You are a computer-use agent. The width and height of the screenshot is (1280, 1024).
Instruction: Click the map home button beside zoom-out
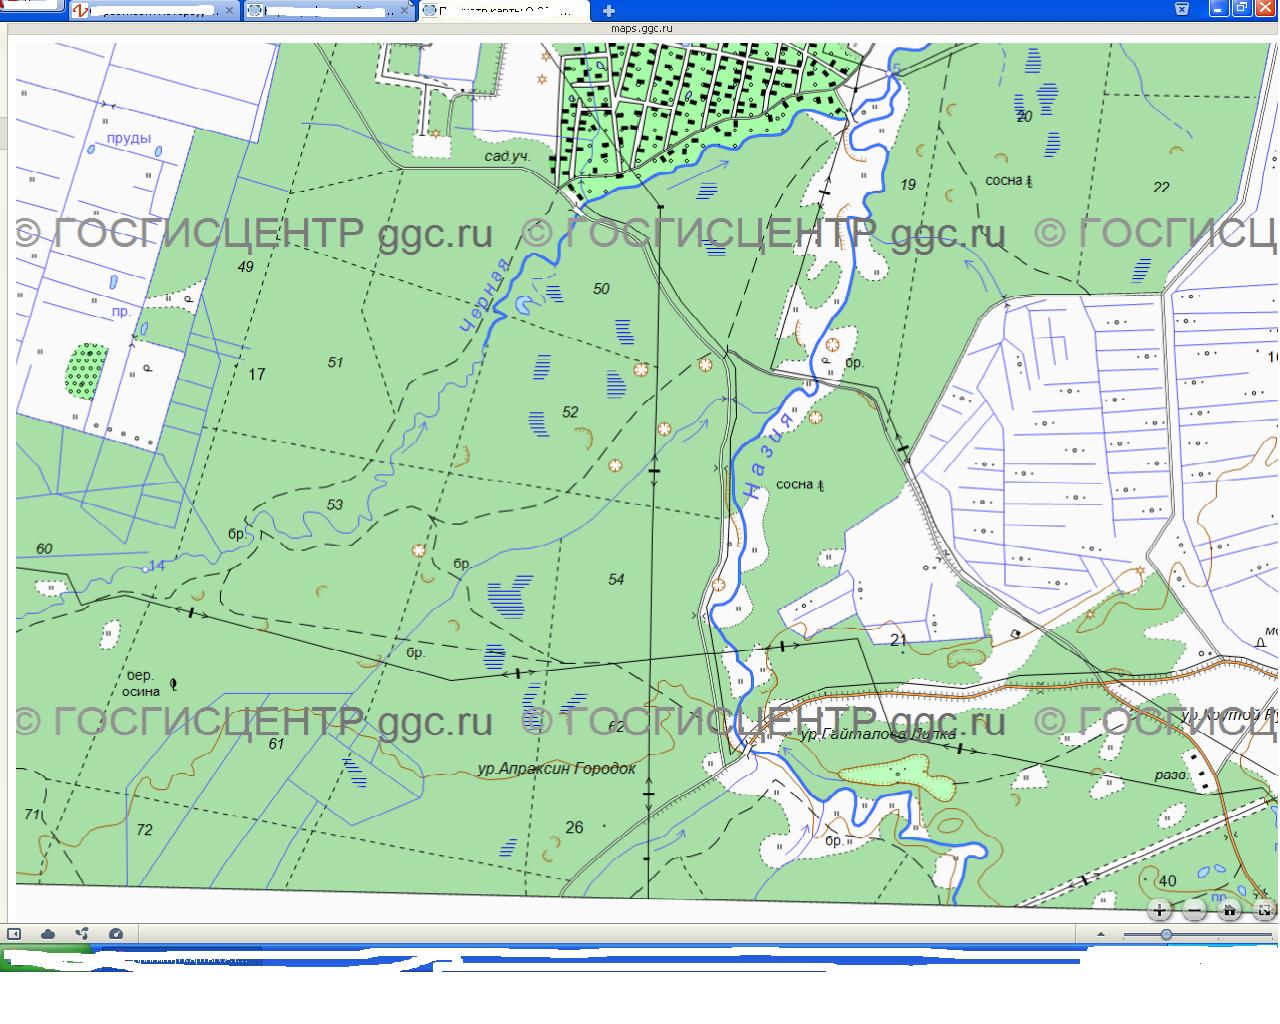[x=1230, y=910]
